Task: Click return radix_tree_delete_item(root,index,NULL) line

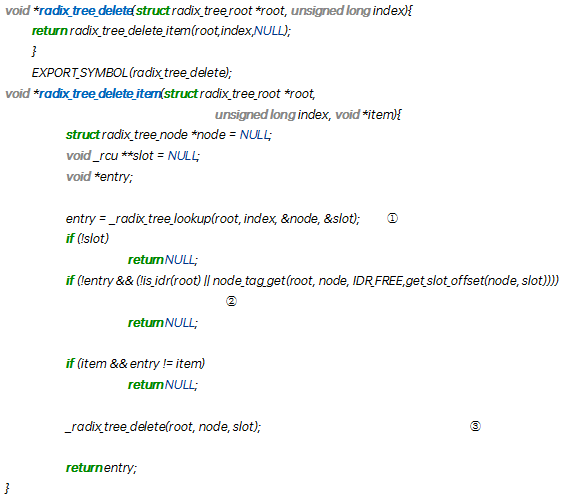Action: 161,31
